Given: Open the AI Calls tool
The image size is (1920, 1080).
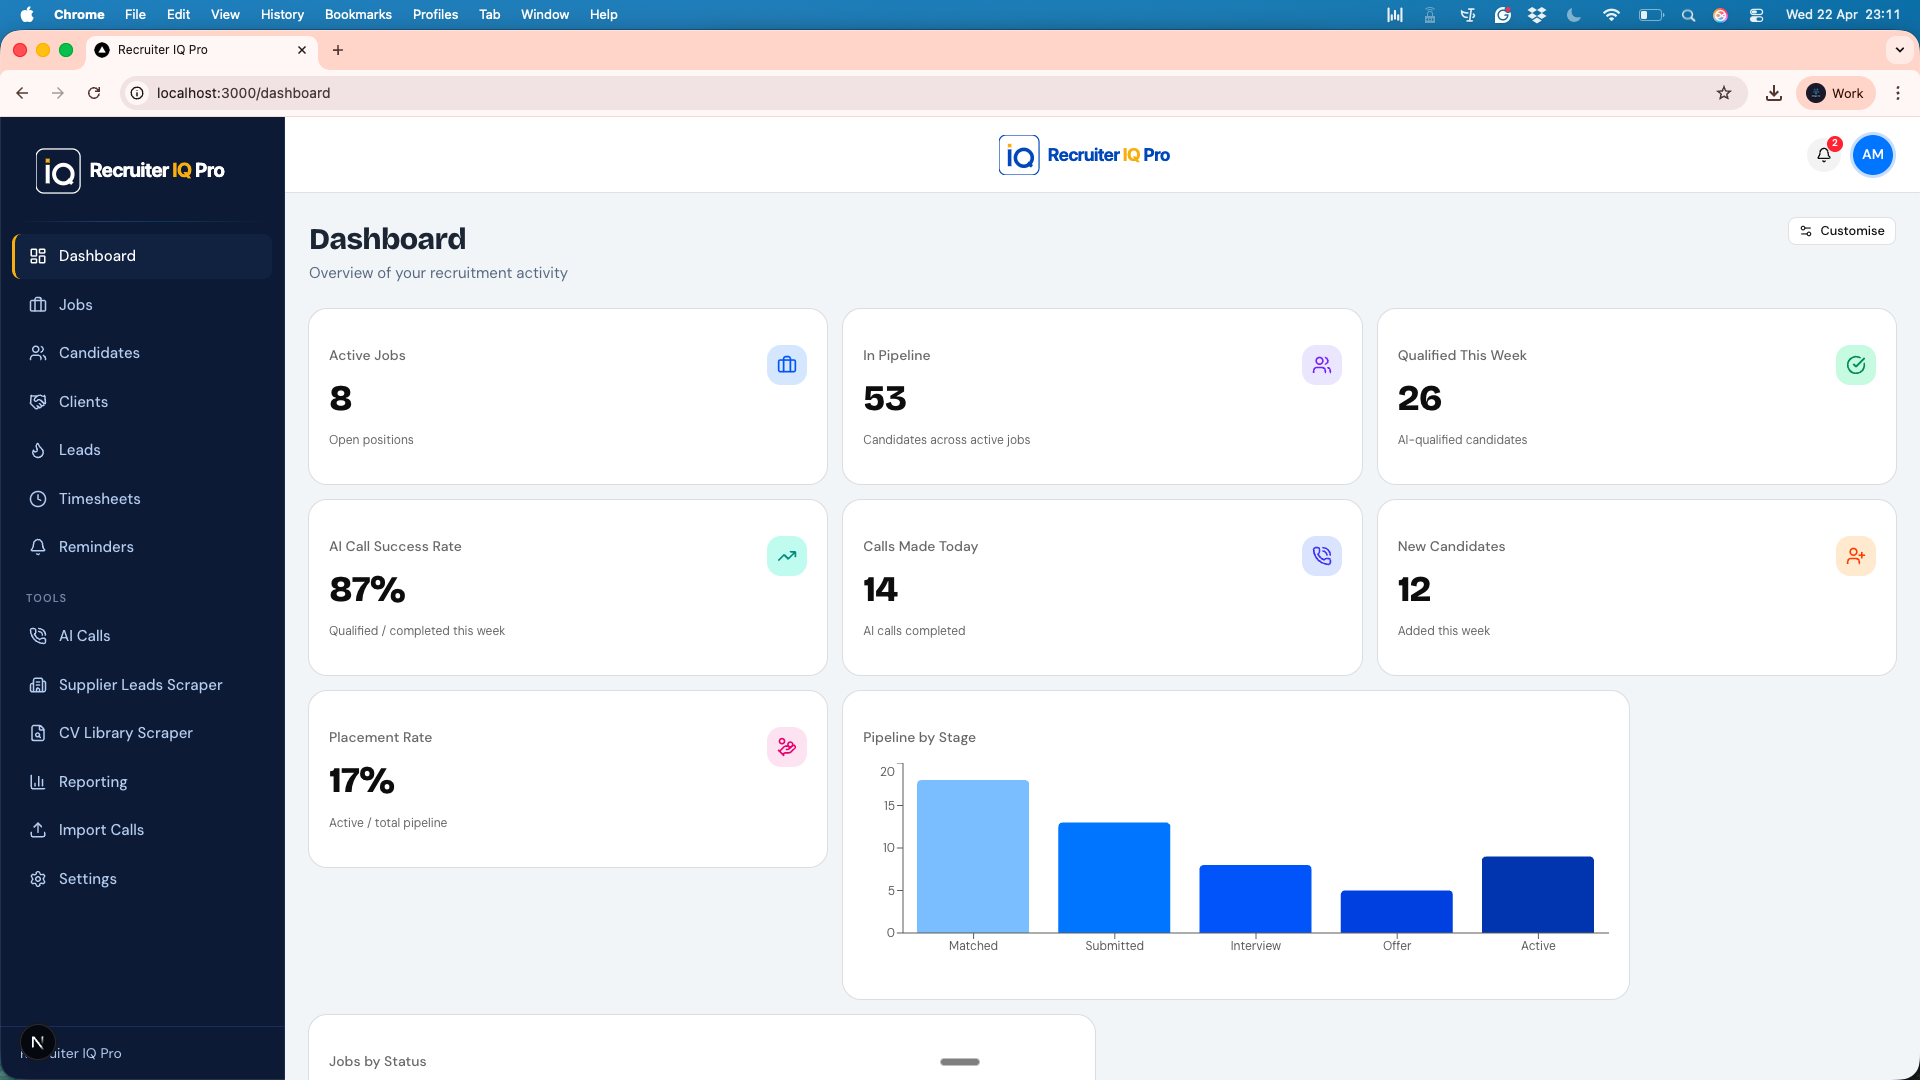Looking at the screenshot, I should (x=142, y=636).
